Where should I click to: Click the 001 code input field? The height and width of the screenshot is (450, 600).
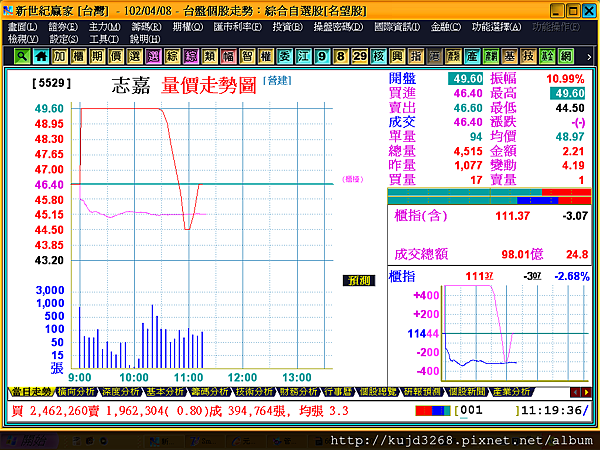tap(487, 411)
